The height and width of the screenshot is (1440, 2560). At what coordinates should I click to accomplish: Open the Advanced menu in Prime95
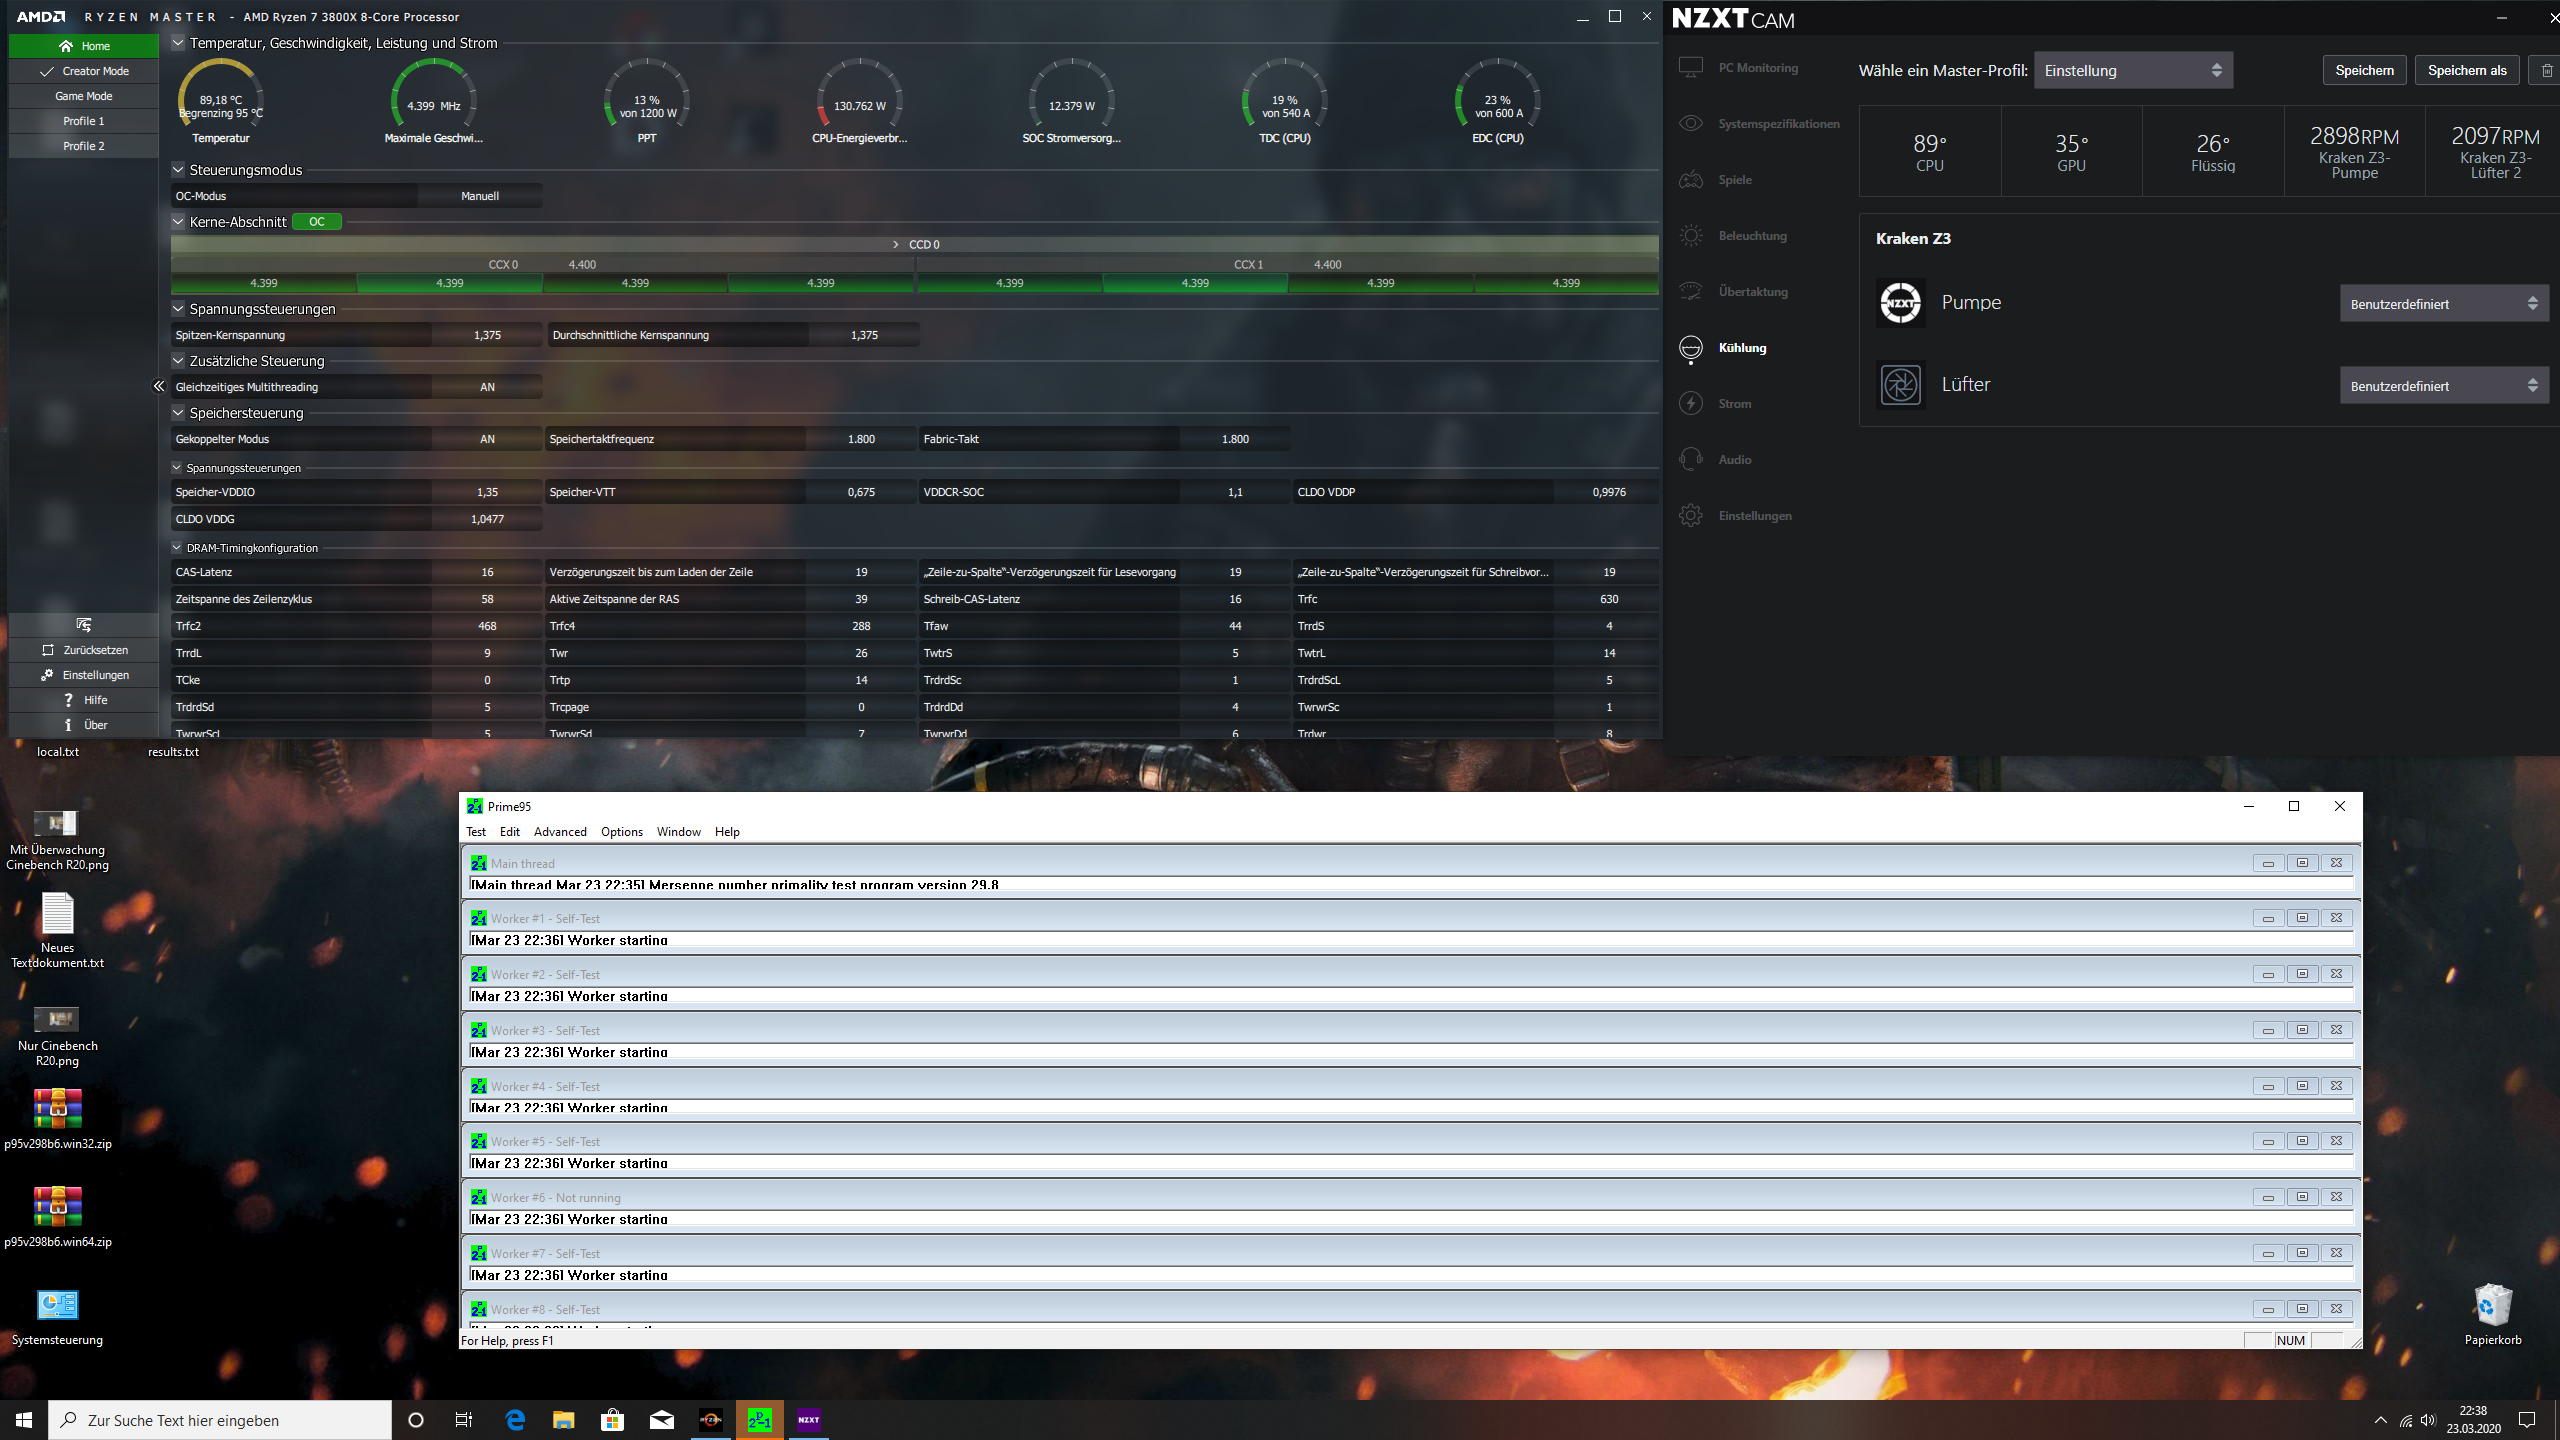point(560,832)
